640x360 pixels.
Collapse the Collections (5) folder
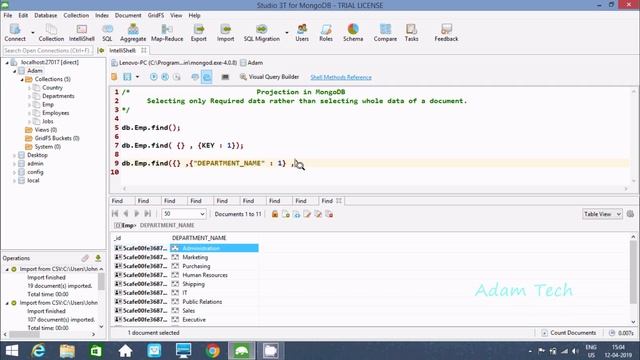(22, 79)
